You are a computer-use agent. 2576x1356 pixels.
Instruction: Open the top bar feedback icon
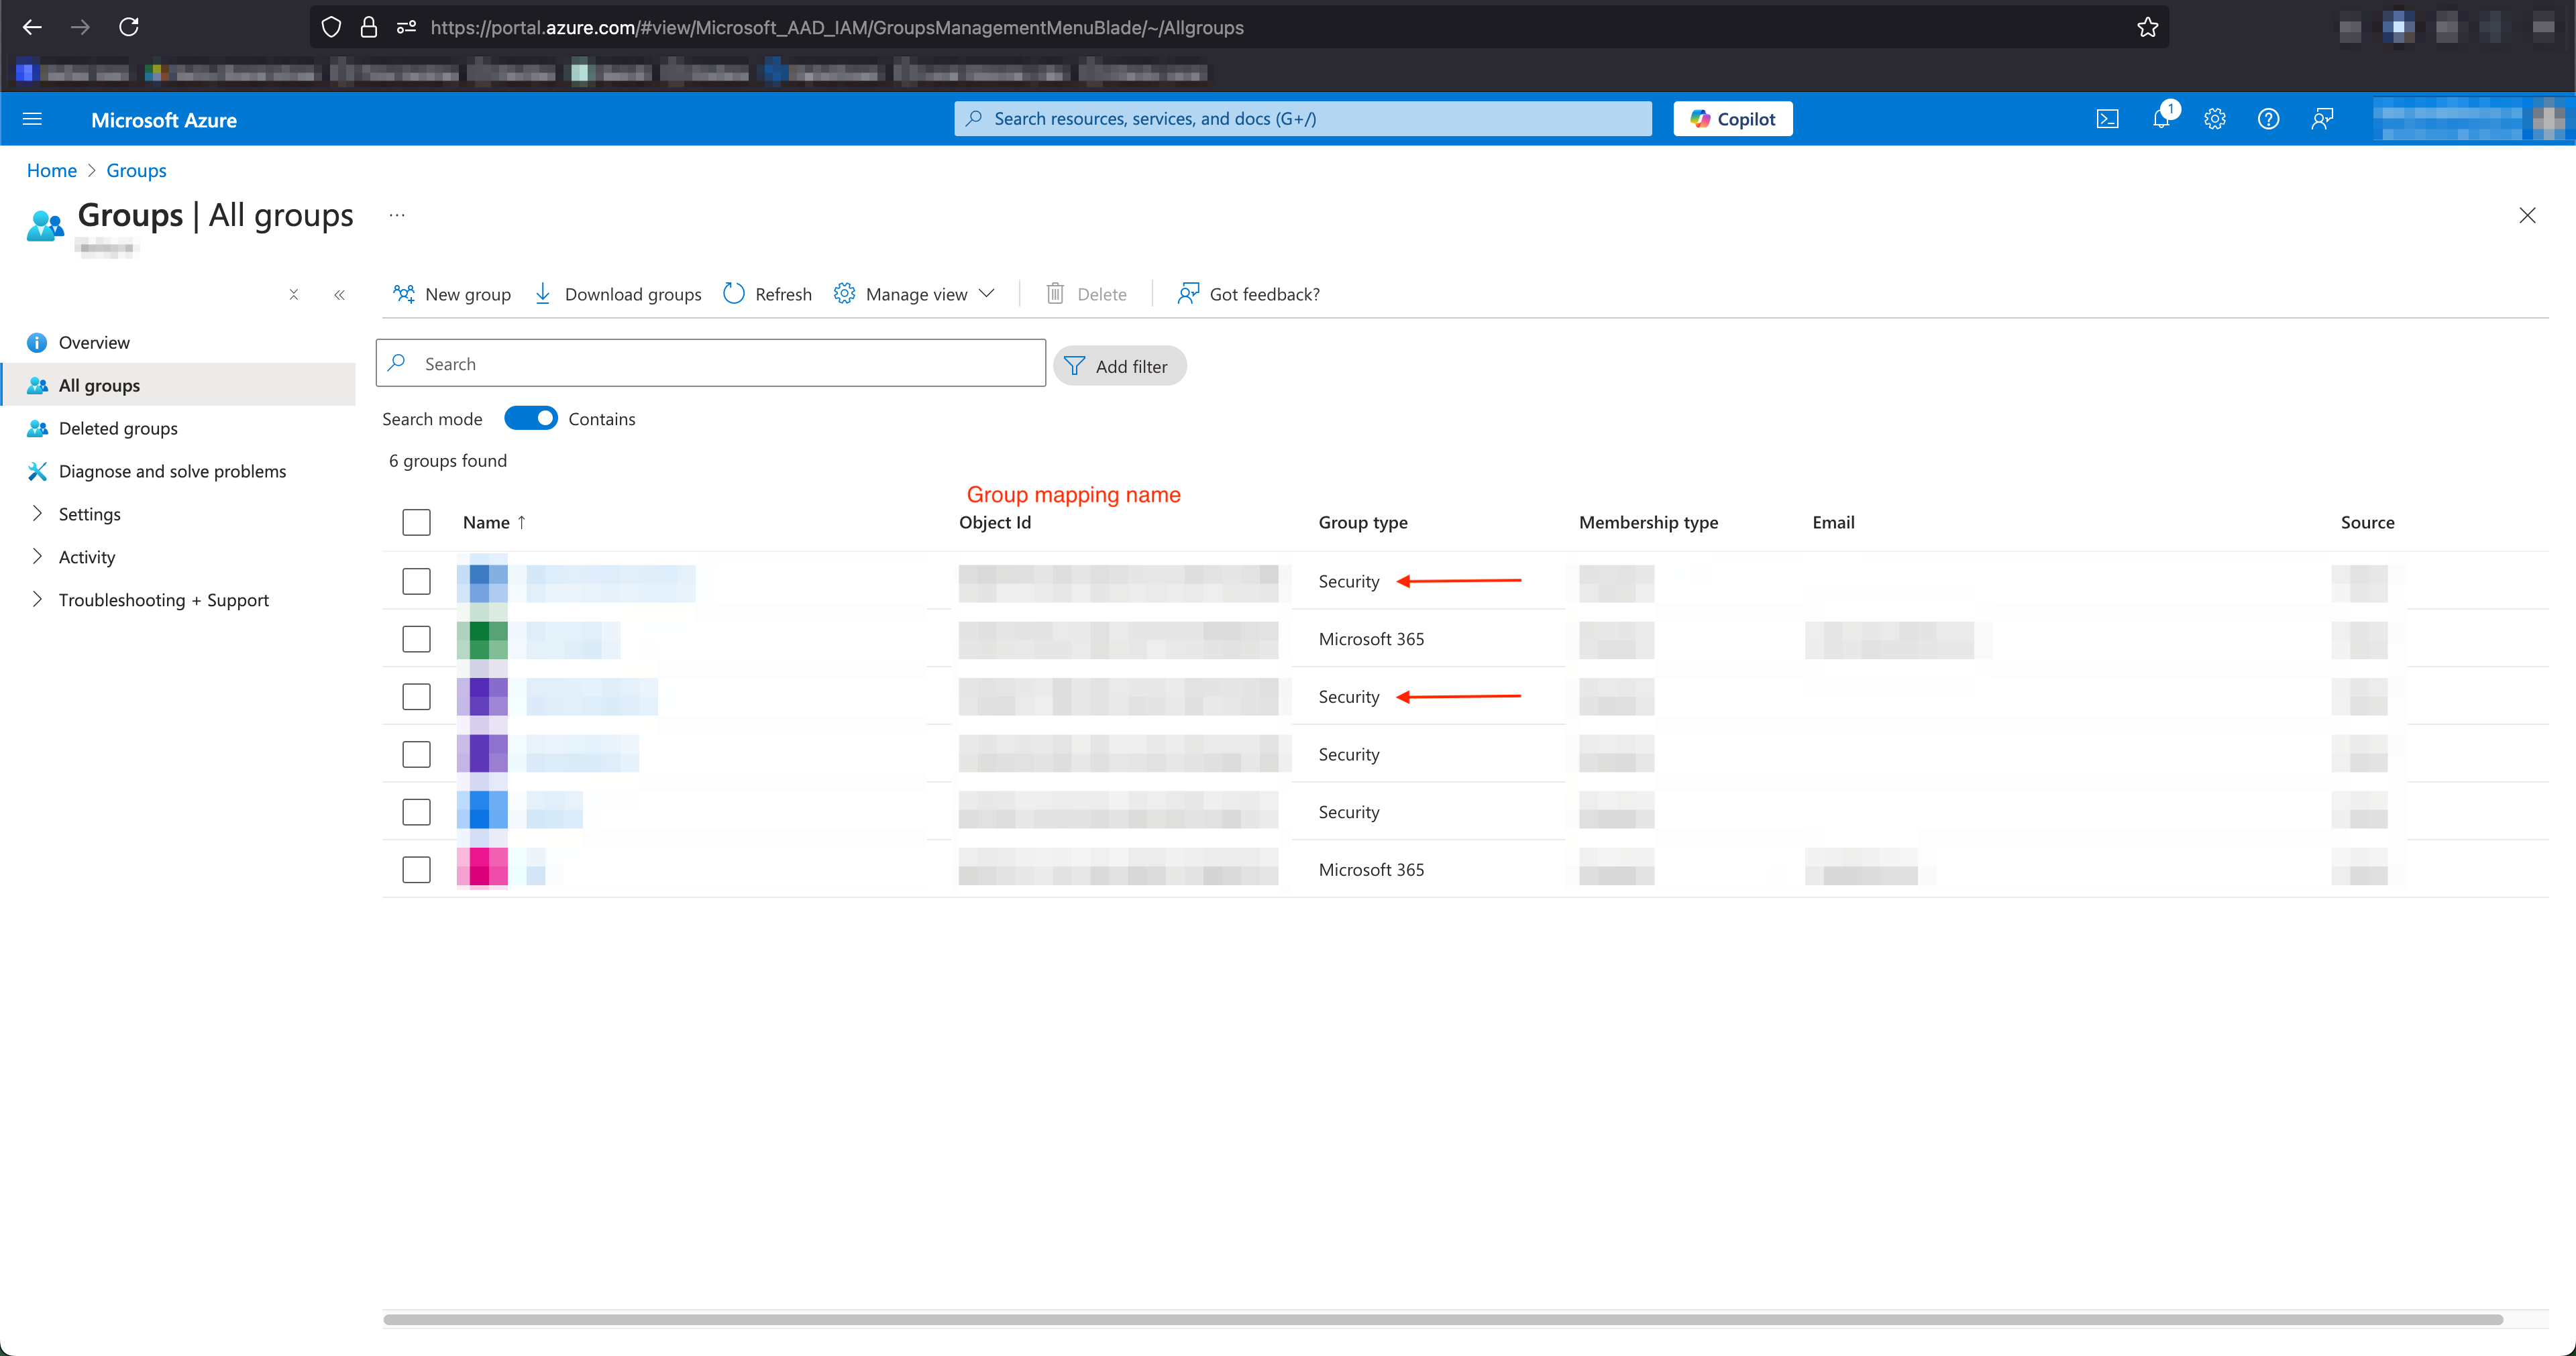point(2322,119)
